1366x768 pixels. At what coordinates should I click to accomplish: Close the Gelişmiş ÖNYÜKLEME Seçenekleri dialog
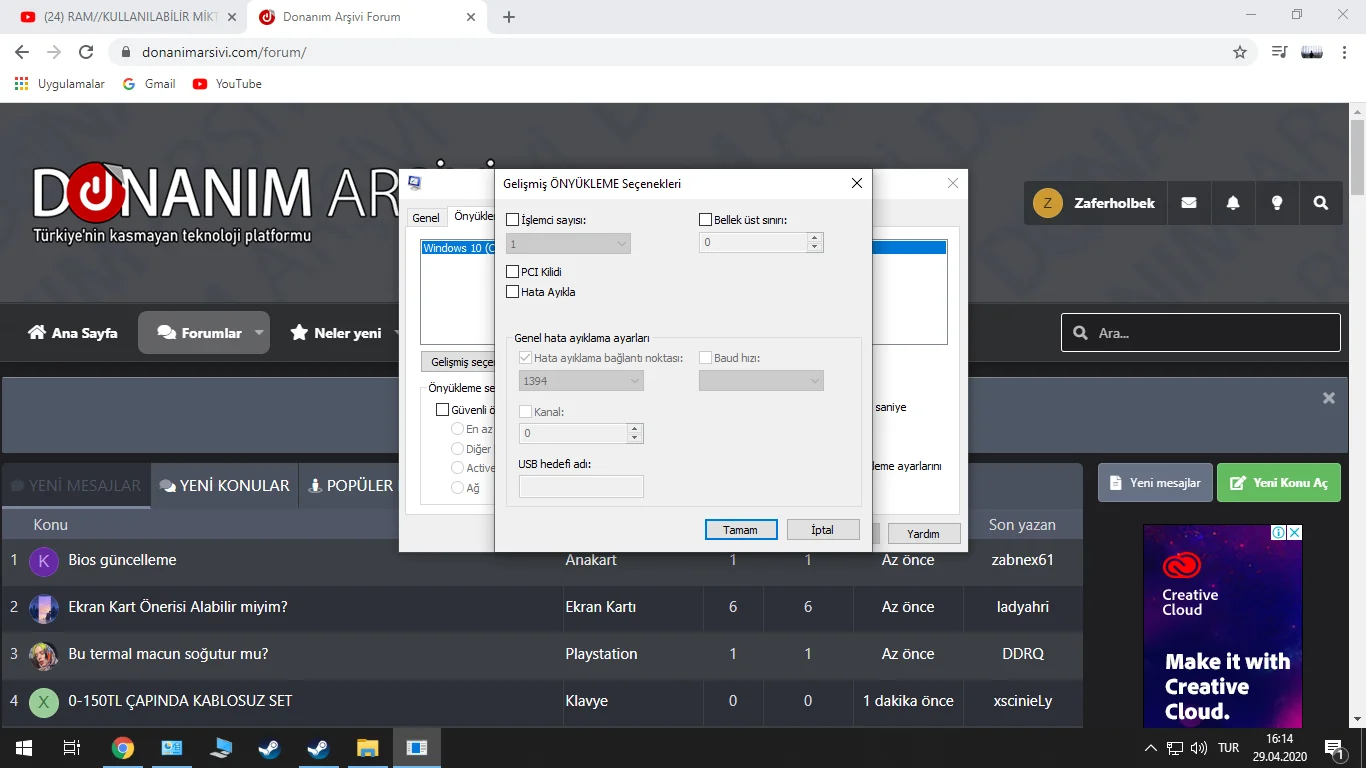pos(857,183)
